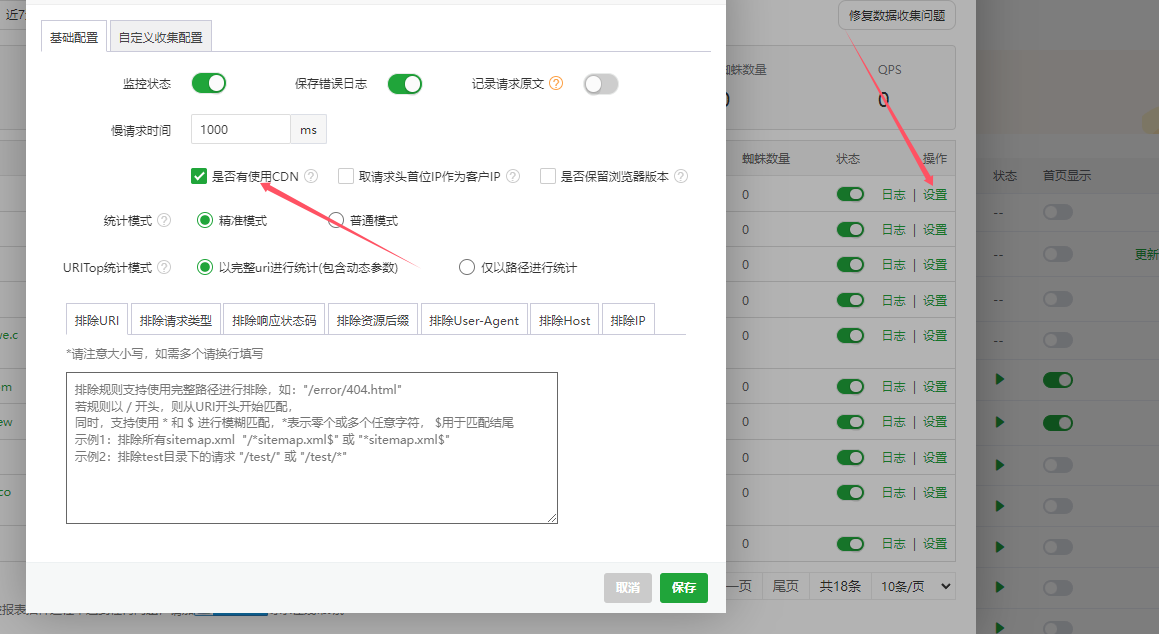Click help icon beside URITop统计模式 label
Screen dimensions: 1159x634
[164, 267]
